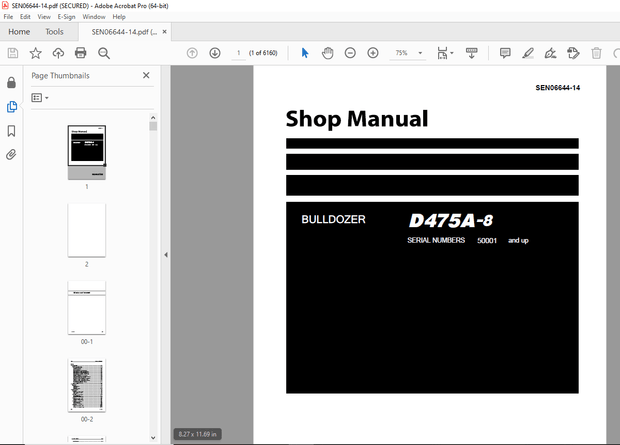Click the Page Thumbnails panel title

coord(60,76)
